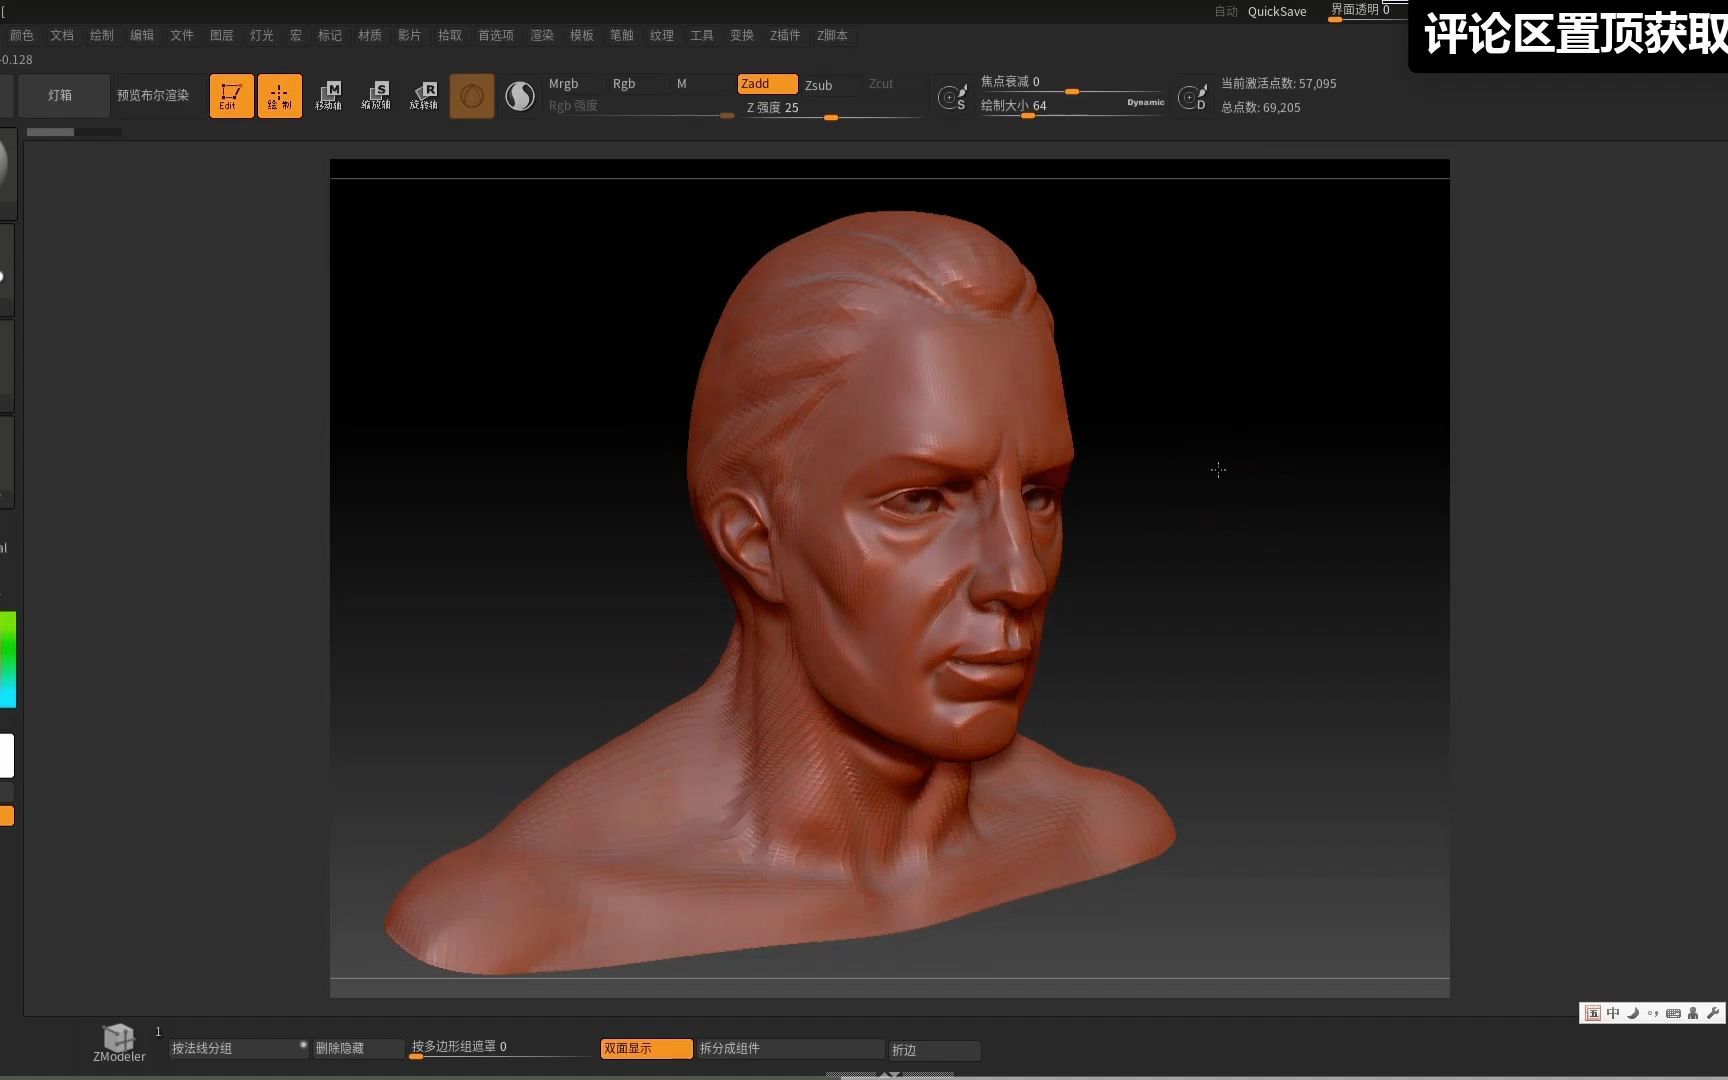Click the ZModeler cube icon bottom left
Screen dimensions: 1728x1080
(x=117, y=1038)
